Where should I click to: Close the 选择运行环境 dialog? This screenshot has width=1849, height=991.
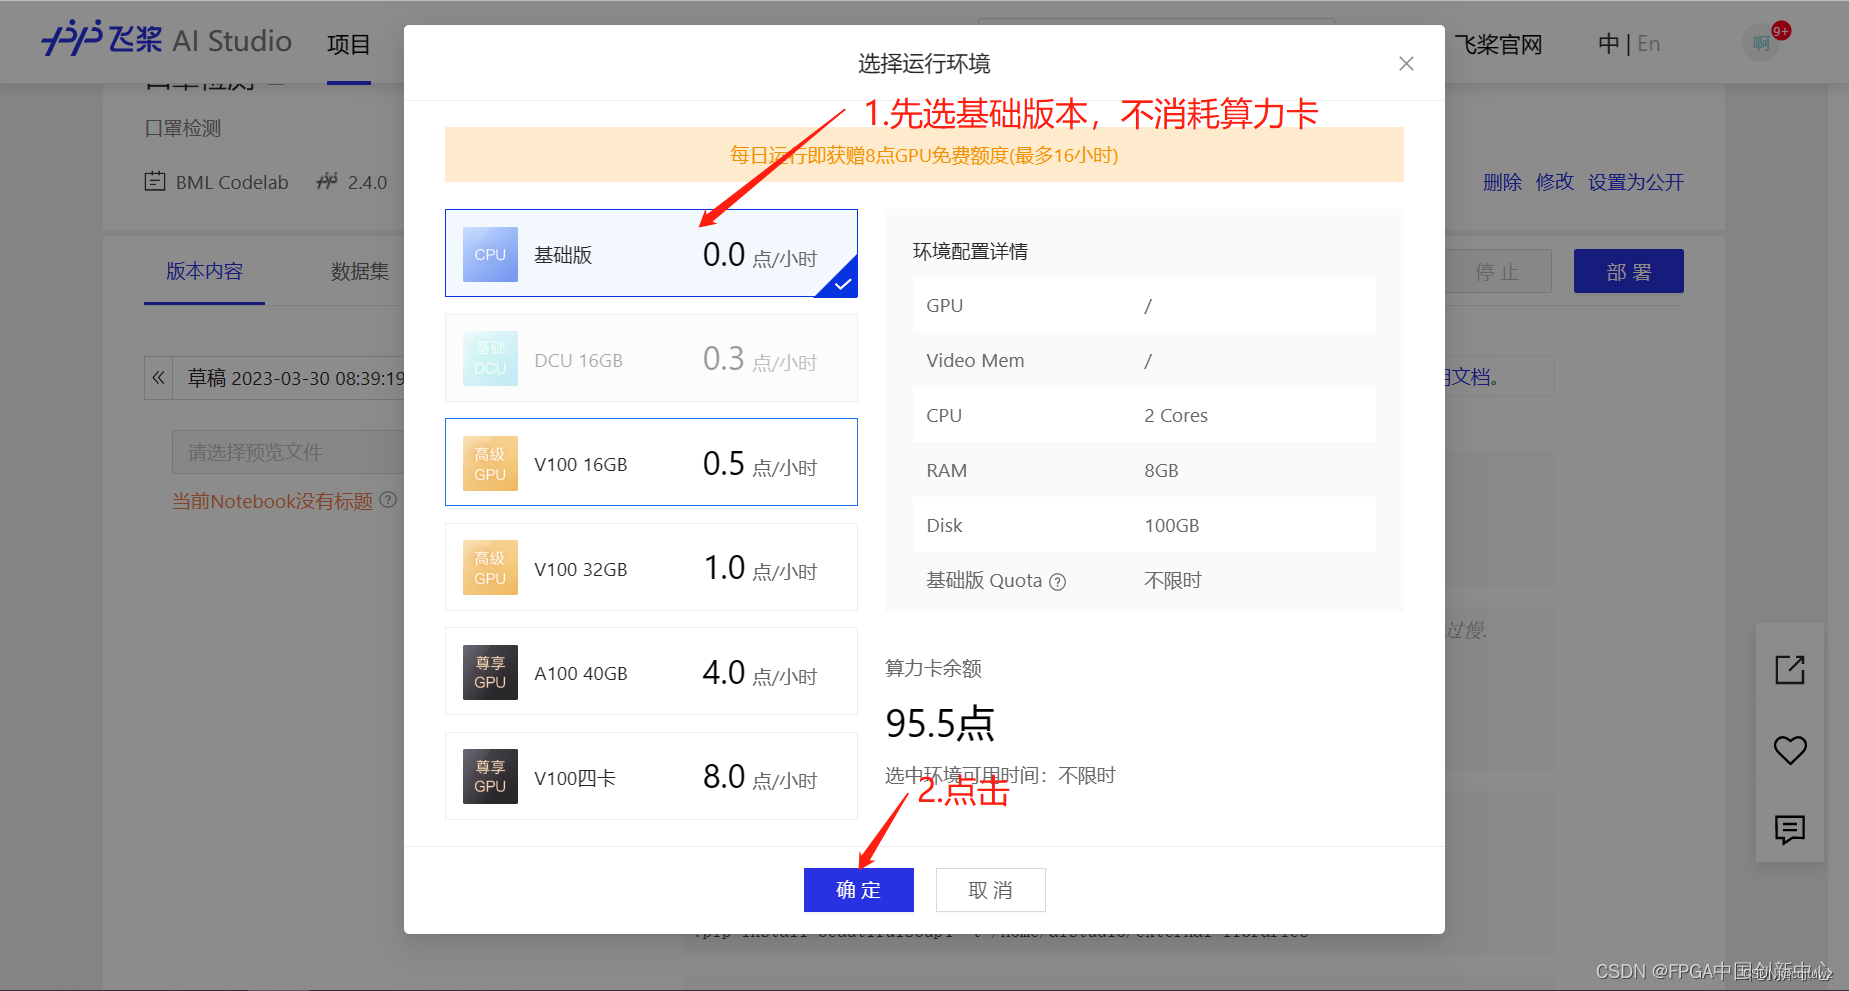(x=1406, y=63)
